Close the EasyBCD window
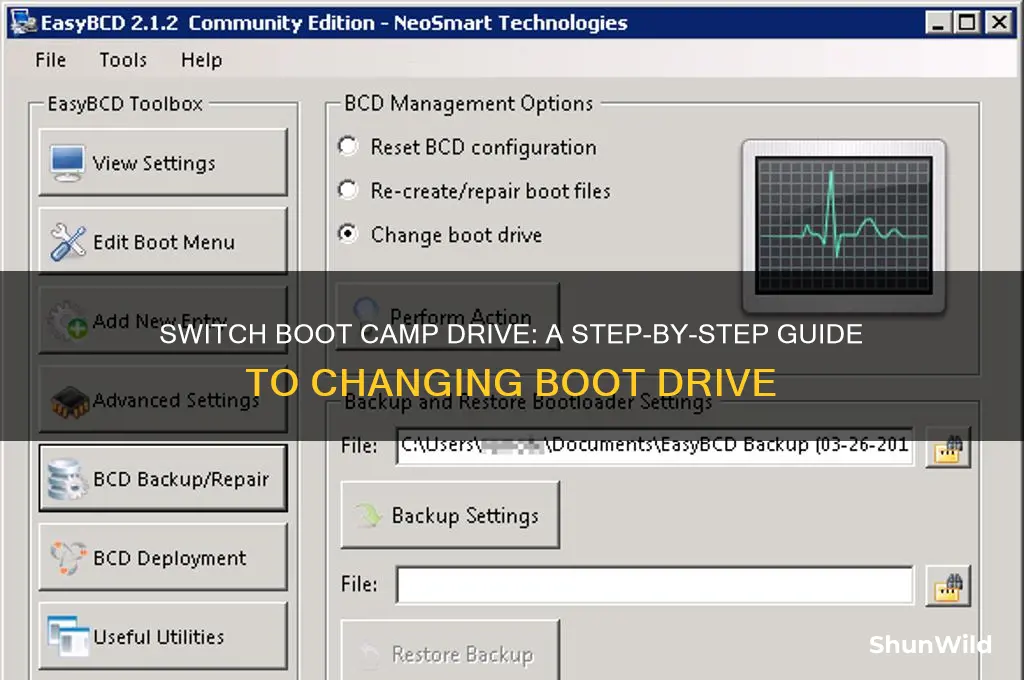 coord(999,23)
